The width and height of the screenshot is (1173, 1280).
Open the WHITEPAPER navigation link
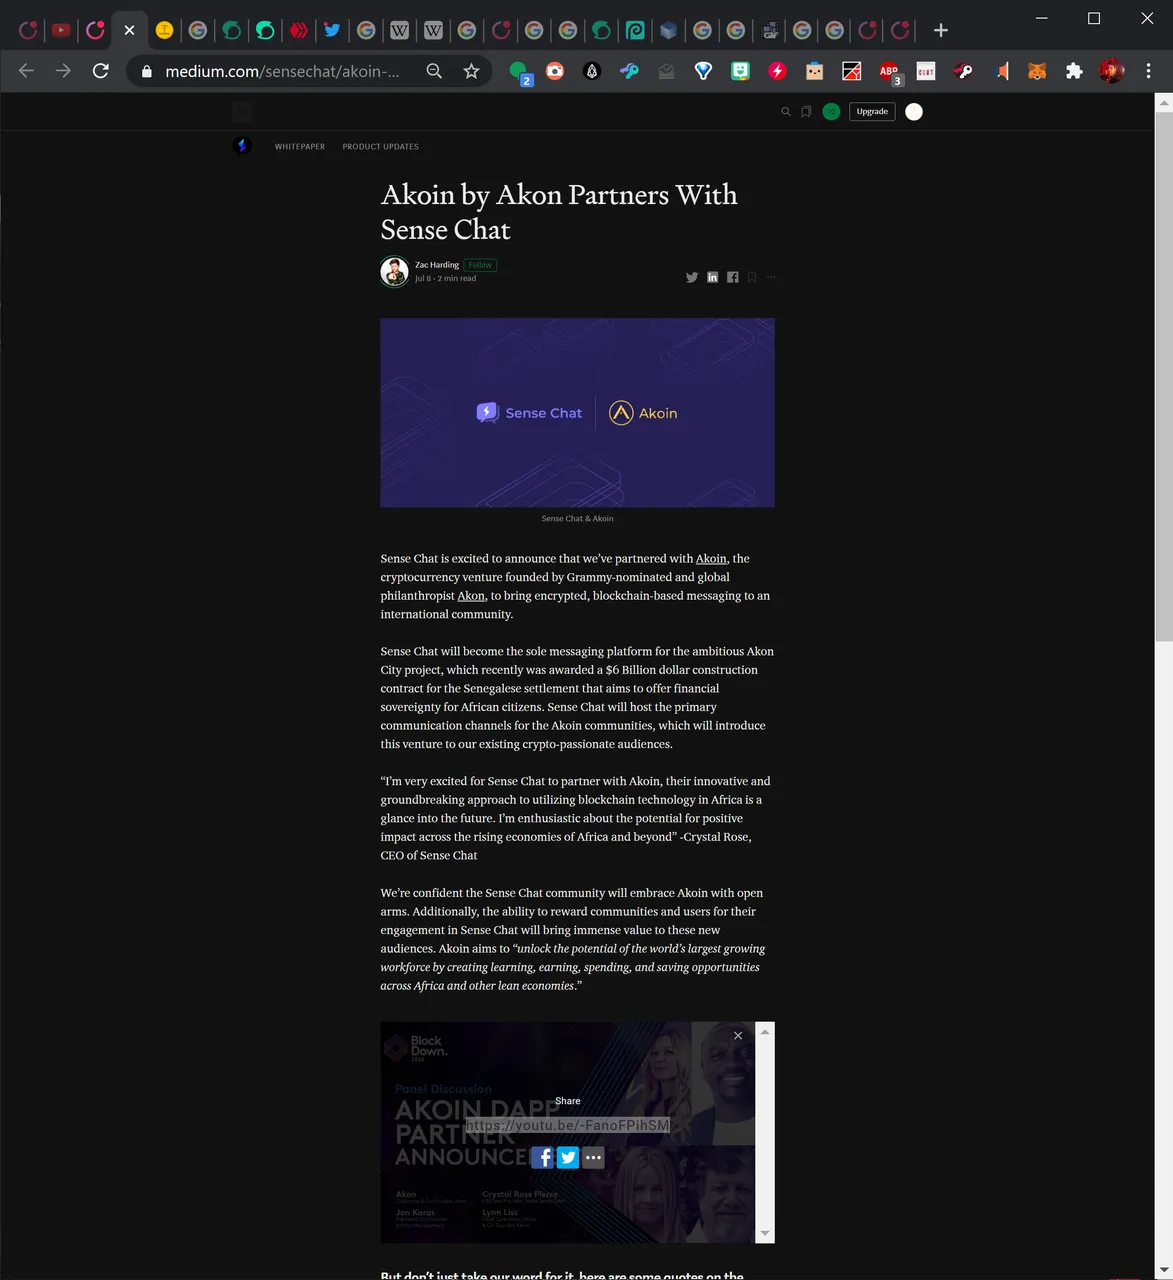[300, 147]
